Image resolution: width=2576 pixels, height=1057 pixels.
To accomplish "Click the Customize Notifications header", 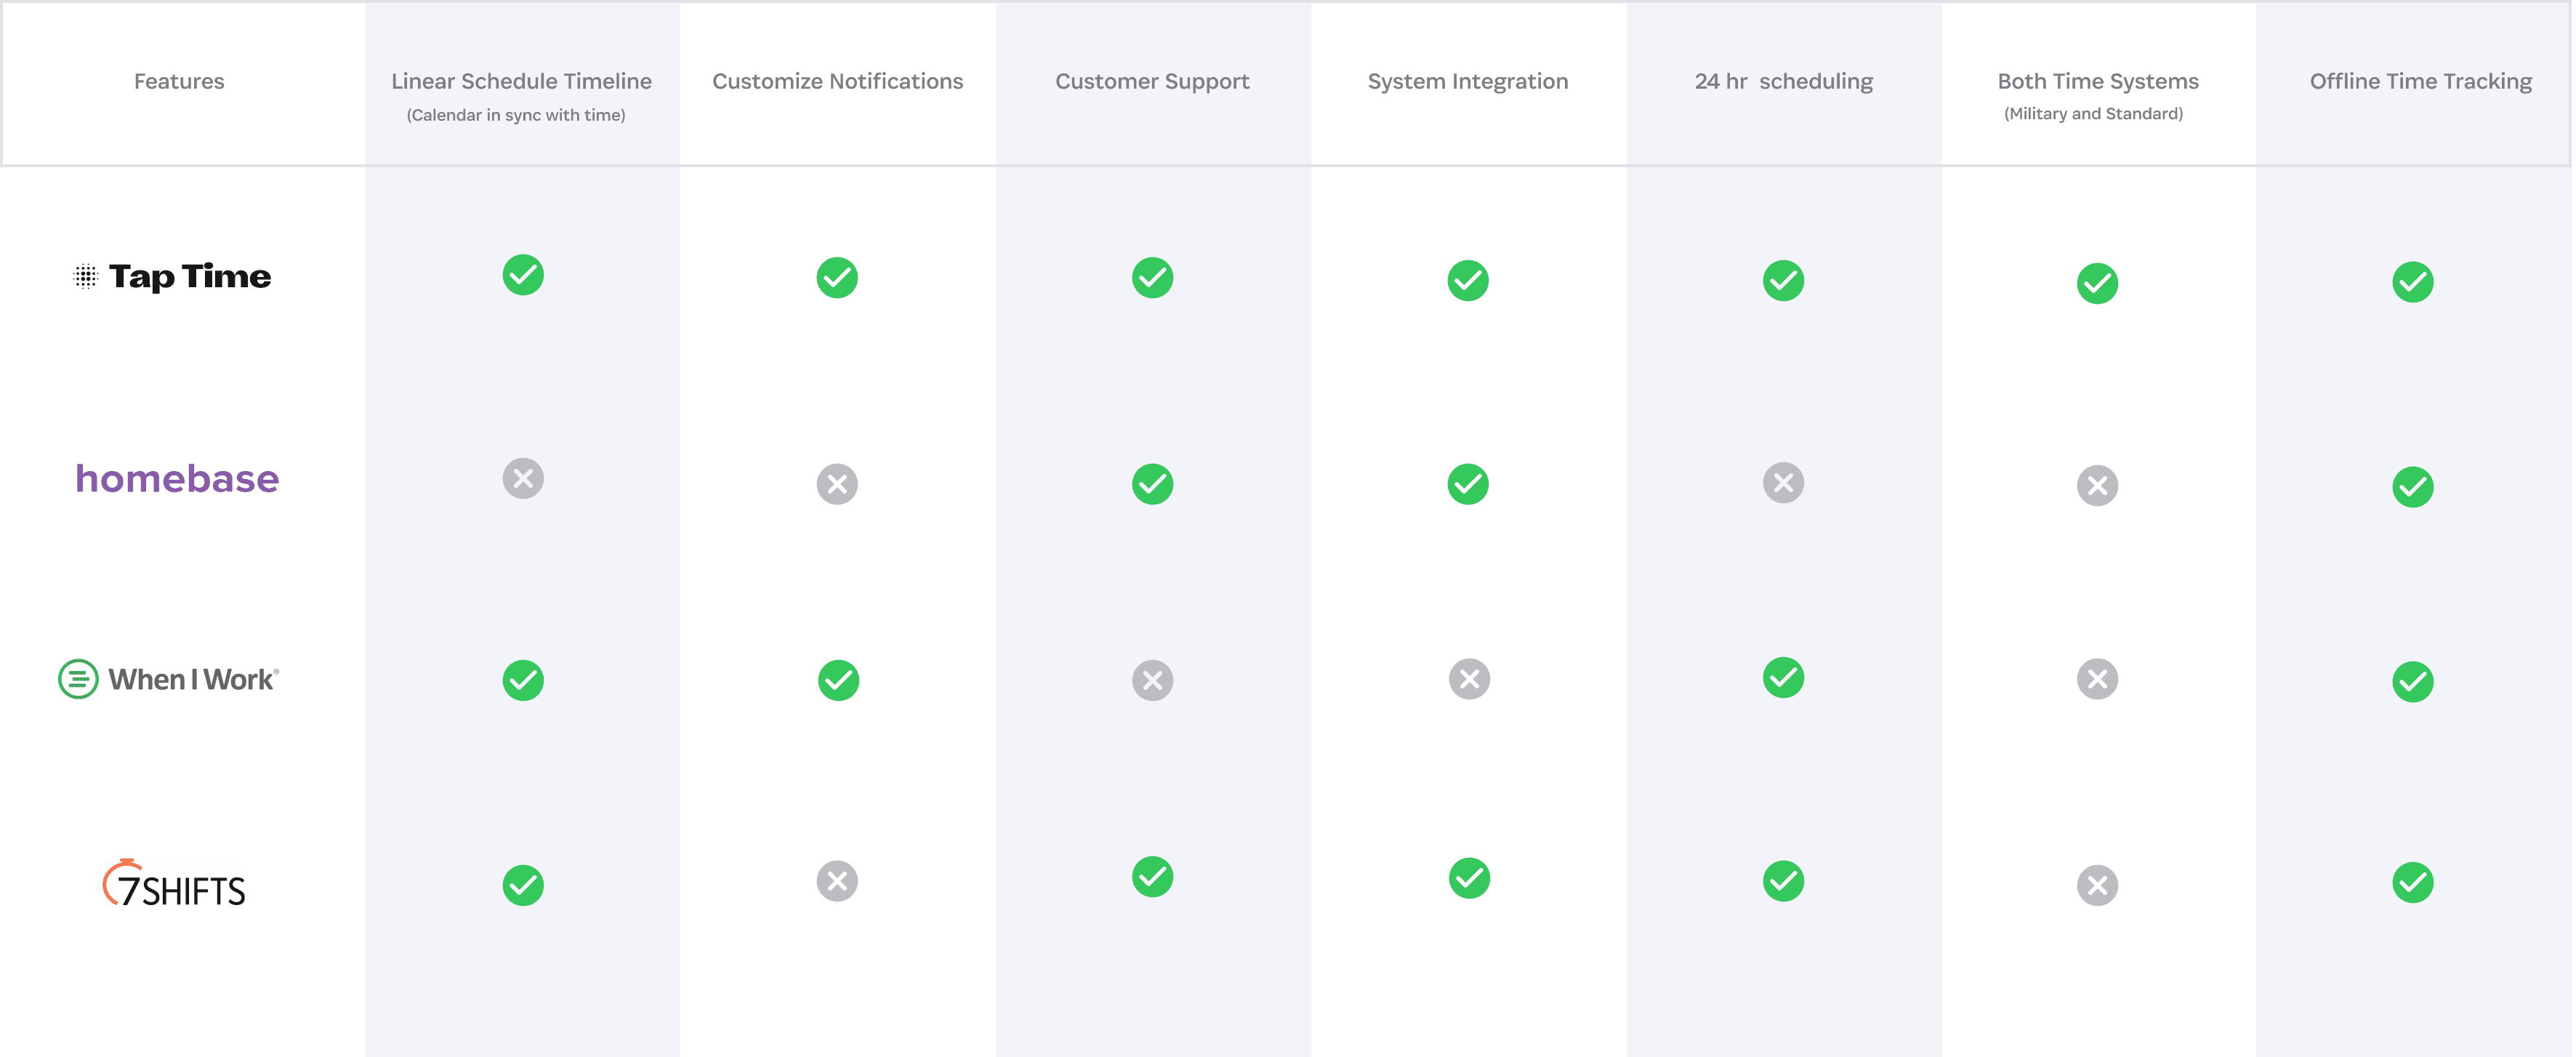I will pos(837,81).
